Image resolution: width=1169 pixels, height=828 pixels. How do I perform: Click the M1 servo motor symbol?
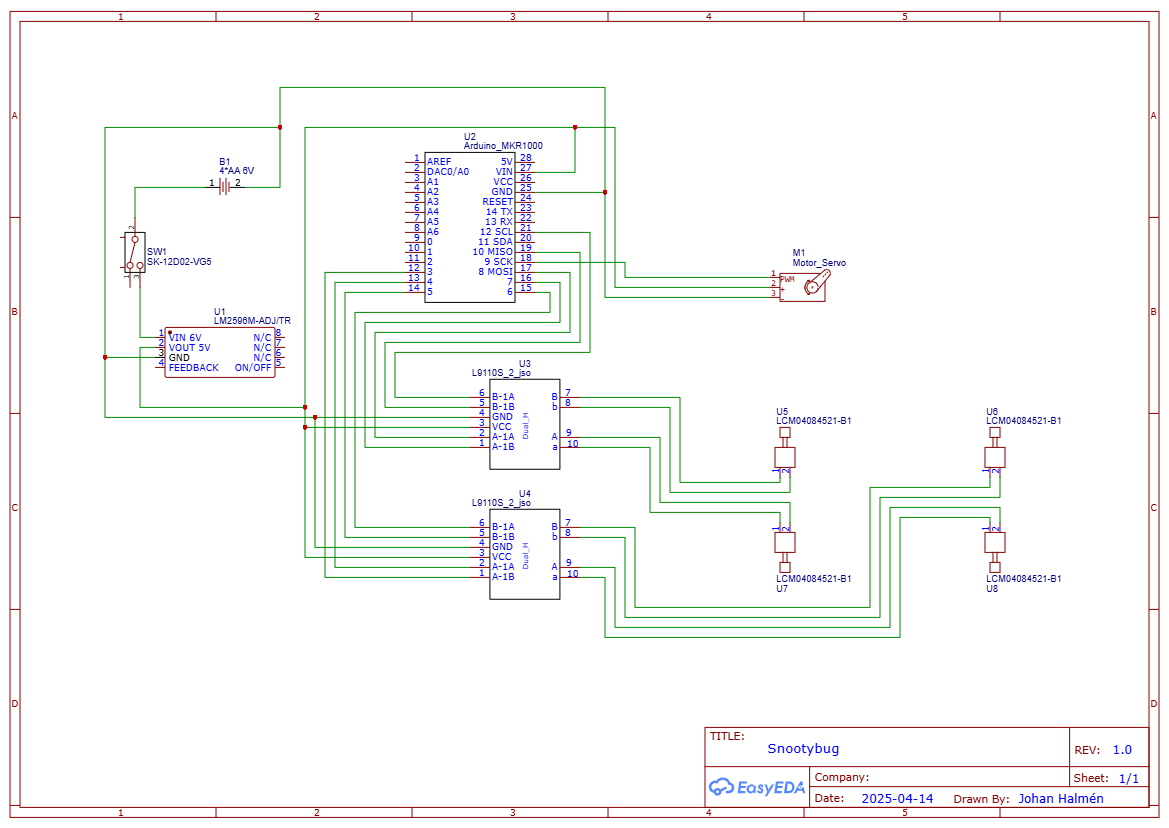pyautogui.click(x=804, y=286)
